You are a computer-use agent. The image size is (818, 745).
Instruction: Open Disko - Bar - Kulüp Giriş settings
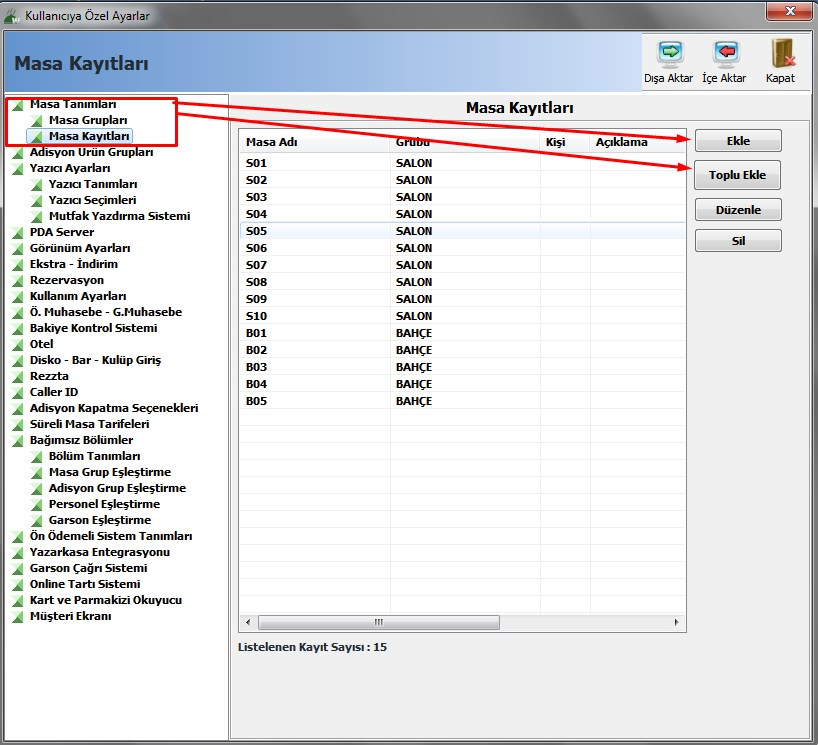(x=95, y=360)
